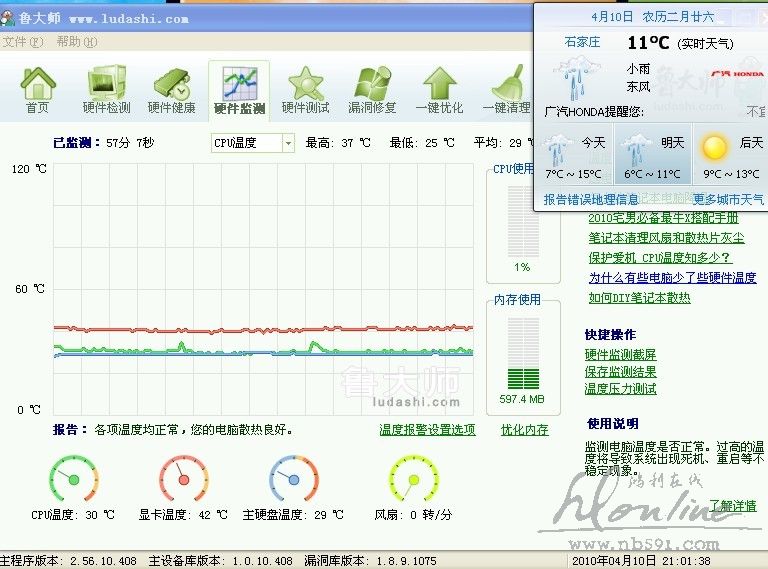Select the 硬件监测 hardware monitor tab
This screenshot has width=768, height=569.
(239, 91)
